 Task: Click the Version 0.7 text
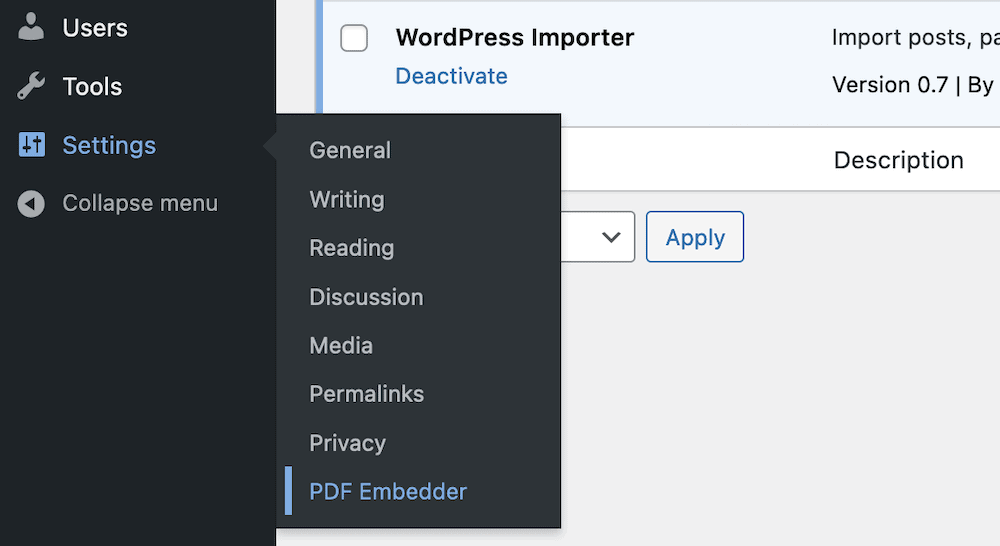890,85
